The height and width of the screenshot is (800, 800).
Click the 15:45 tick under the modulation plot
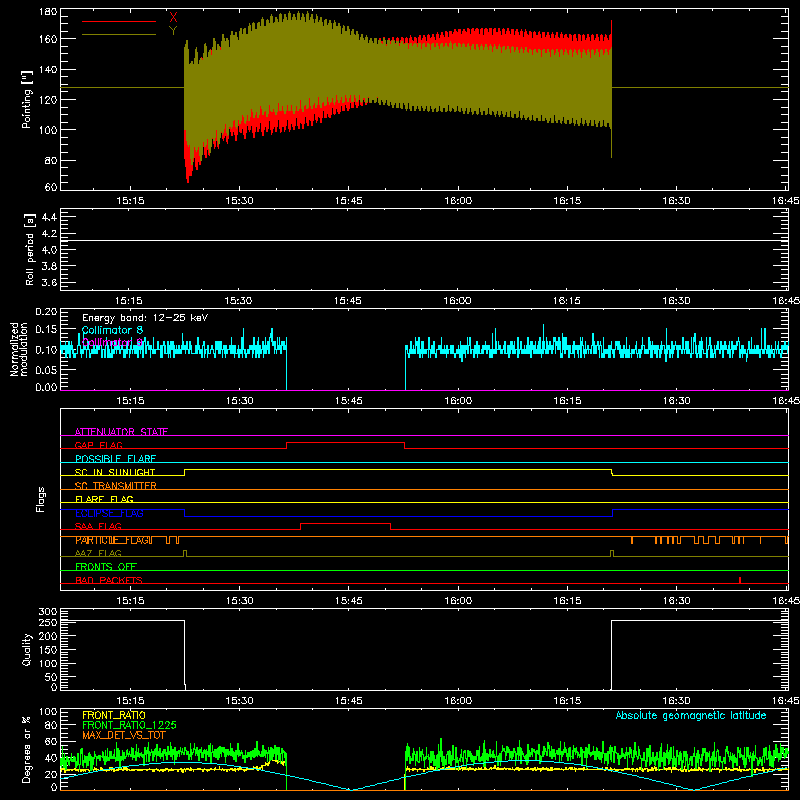(348, 401)
